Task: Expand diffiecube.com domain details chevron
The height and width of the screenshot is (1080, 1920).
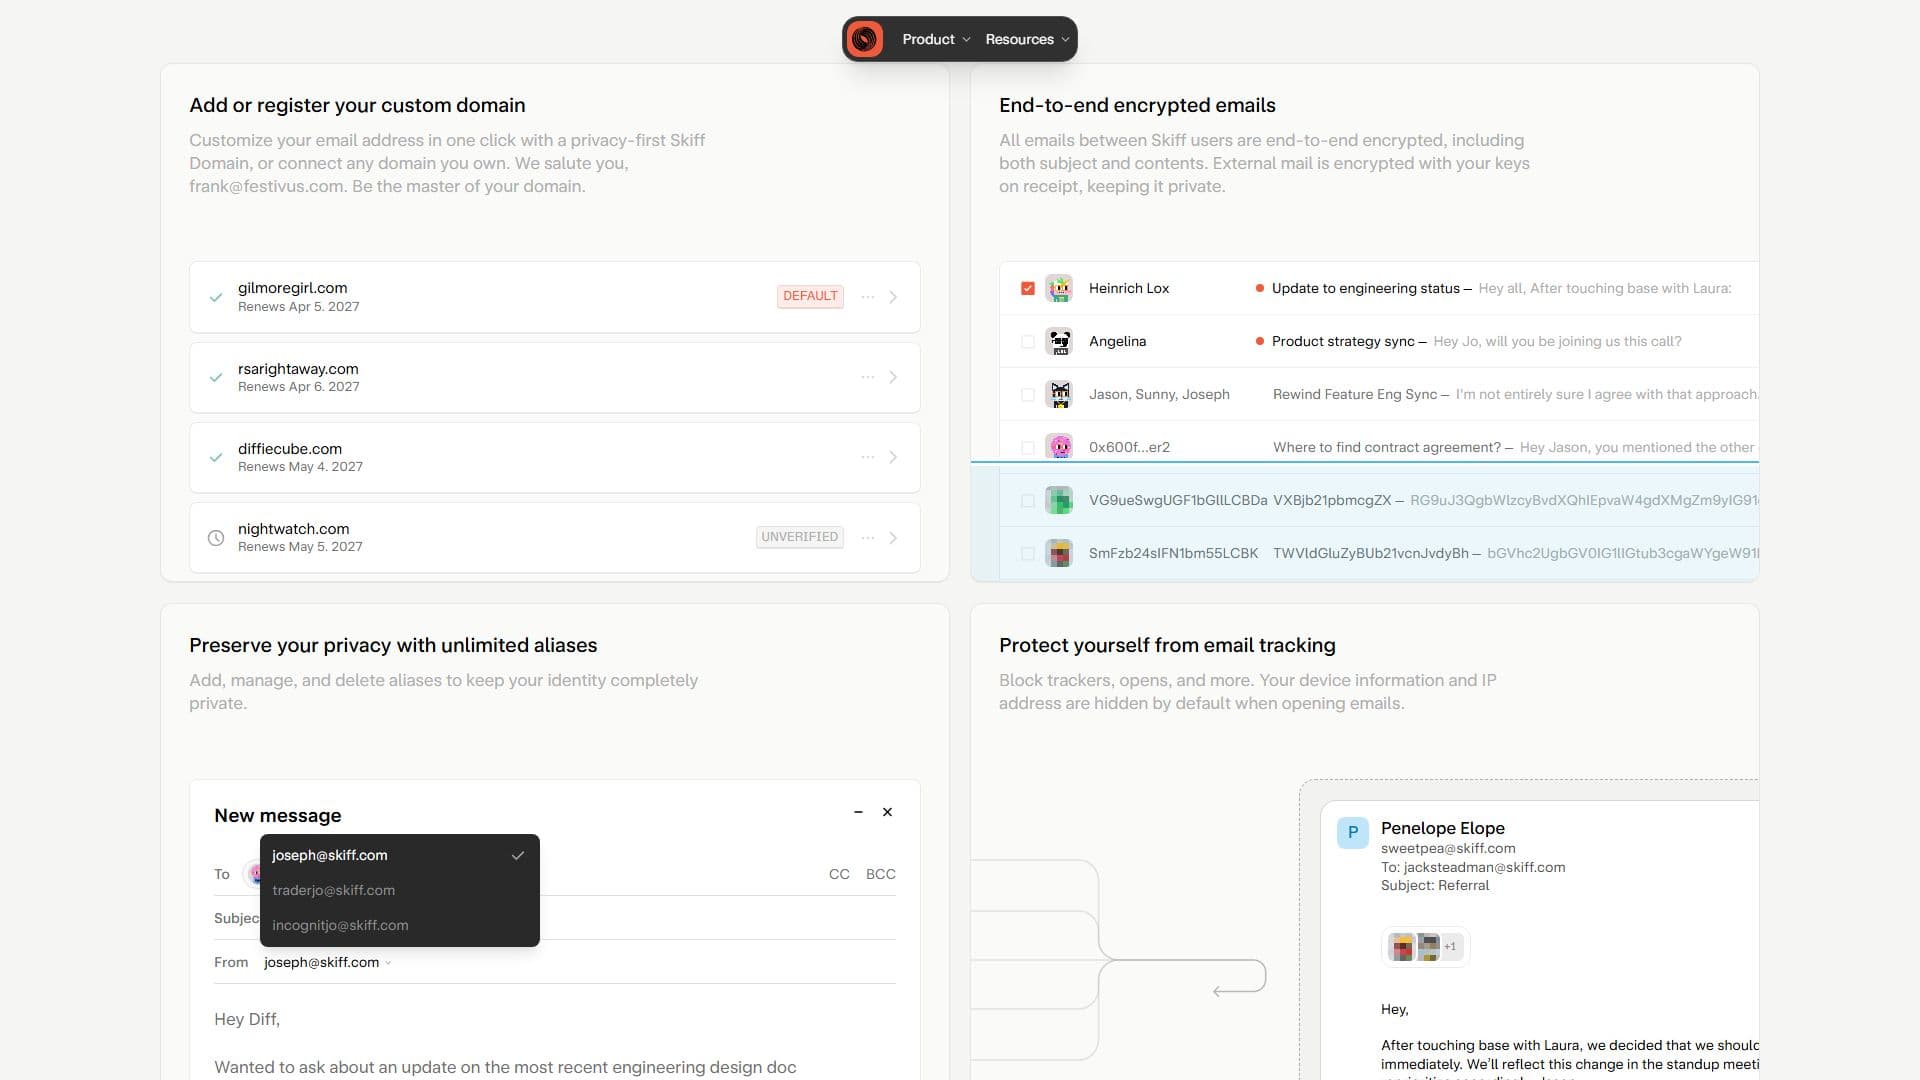Action: tap(893, 457)
